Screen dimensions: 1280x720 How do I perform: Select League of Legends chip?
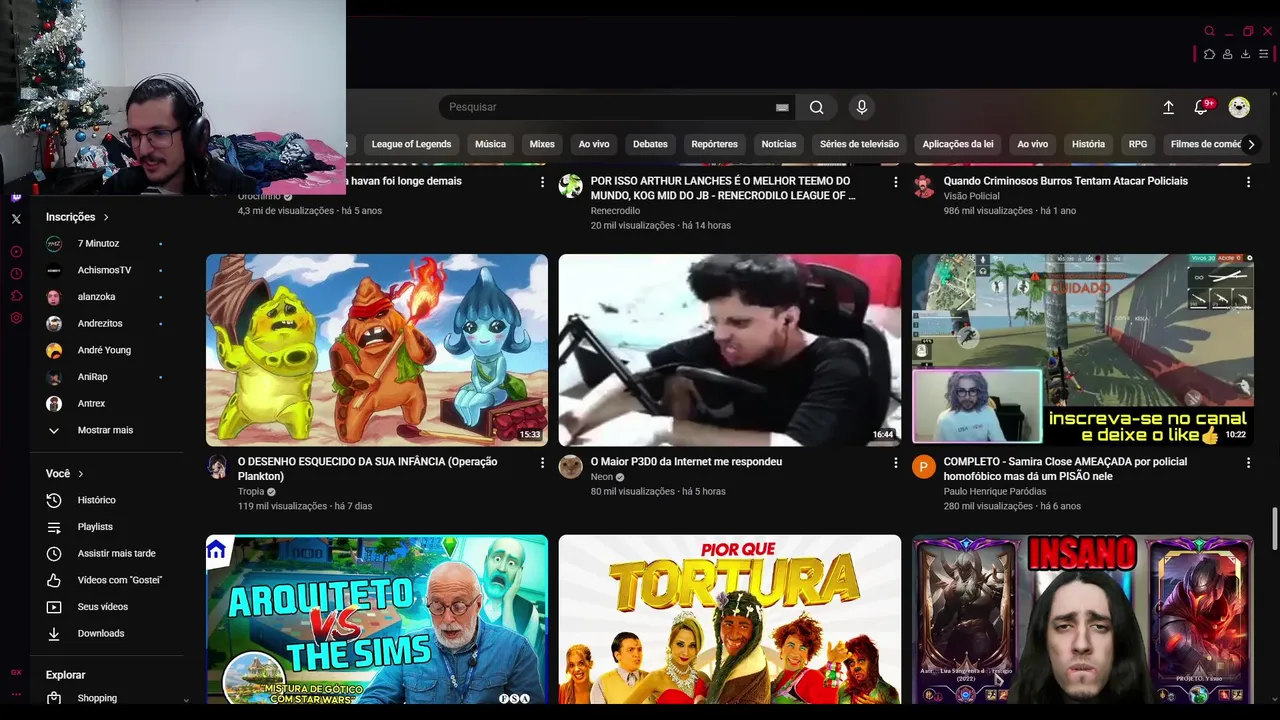411,144
